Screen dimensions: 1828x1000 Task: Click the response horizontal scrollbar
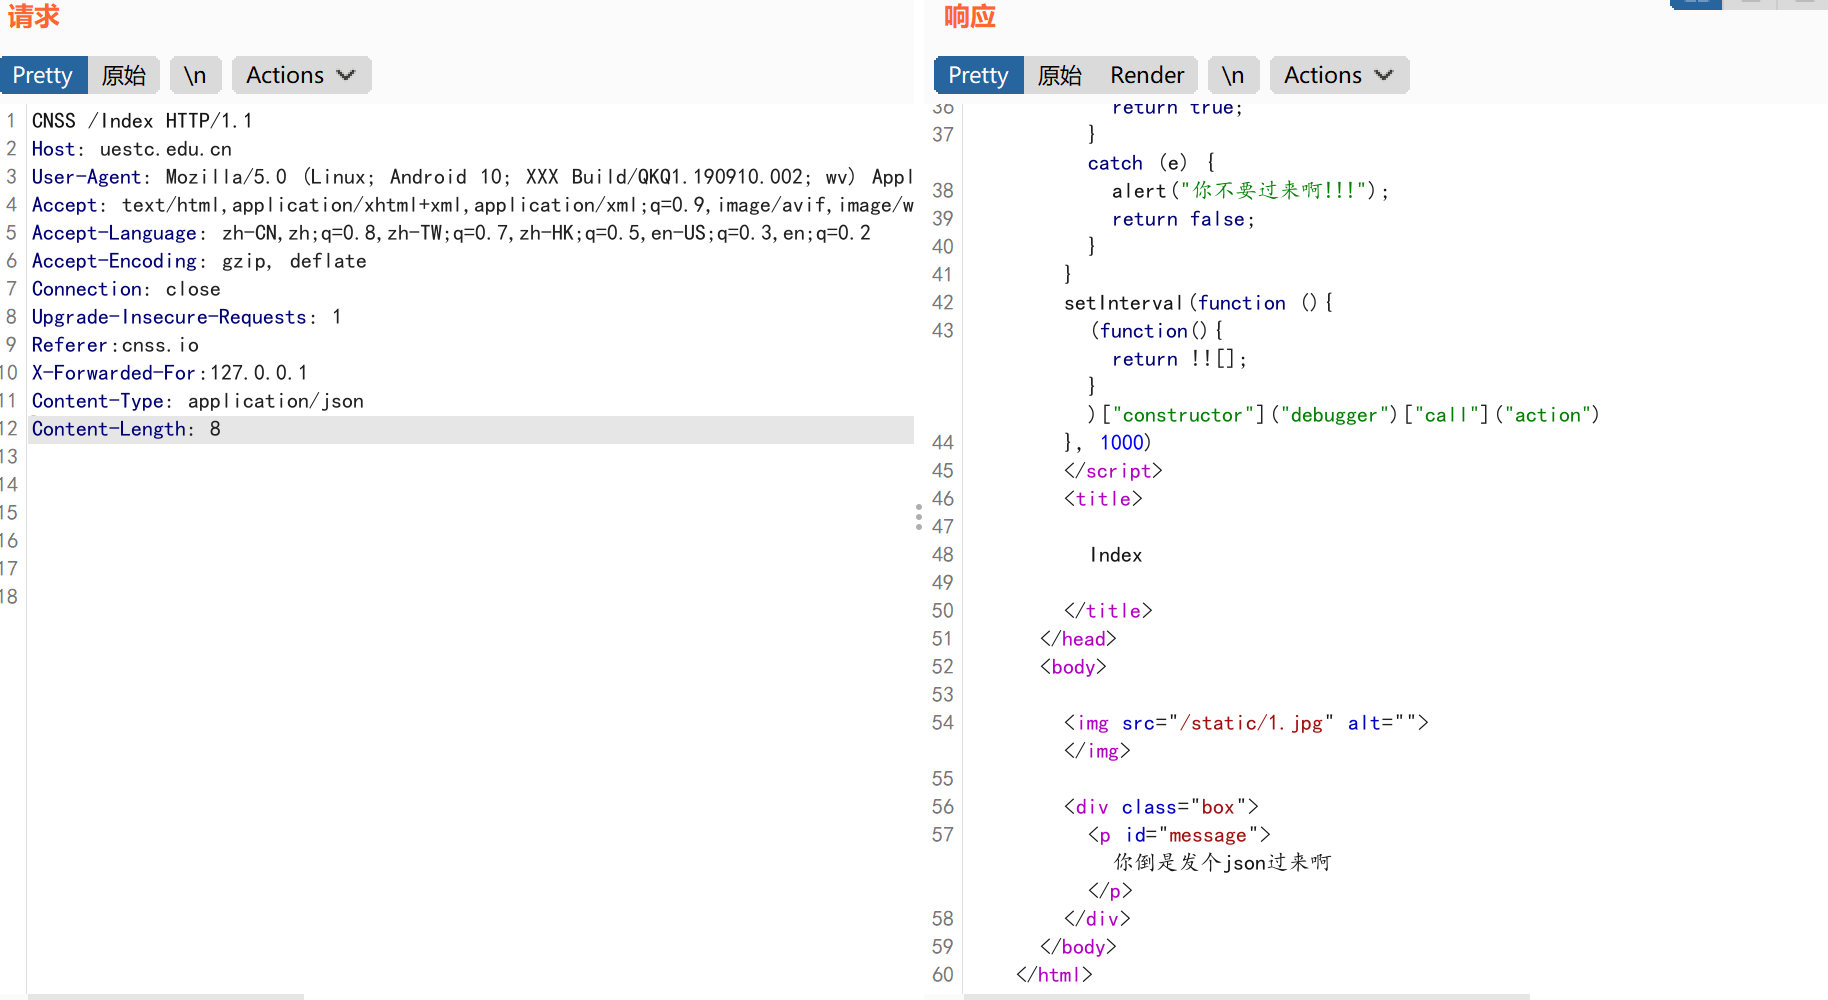point(1247,996)
